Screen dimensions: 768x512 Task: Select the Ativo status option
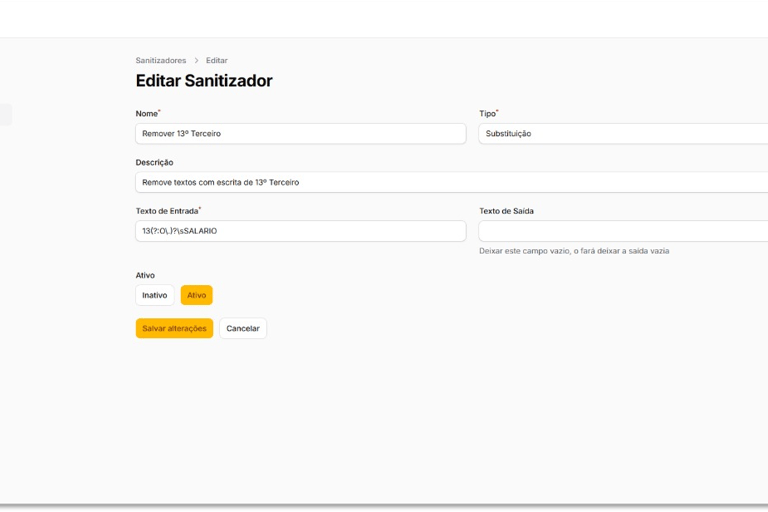pos(196,295)
